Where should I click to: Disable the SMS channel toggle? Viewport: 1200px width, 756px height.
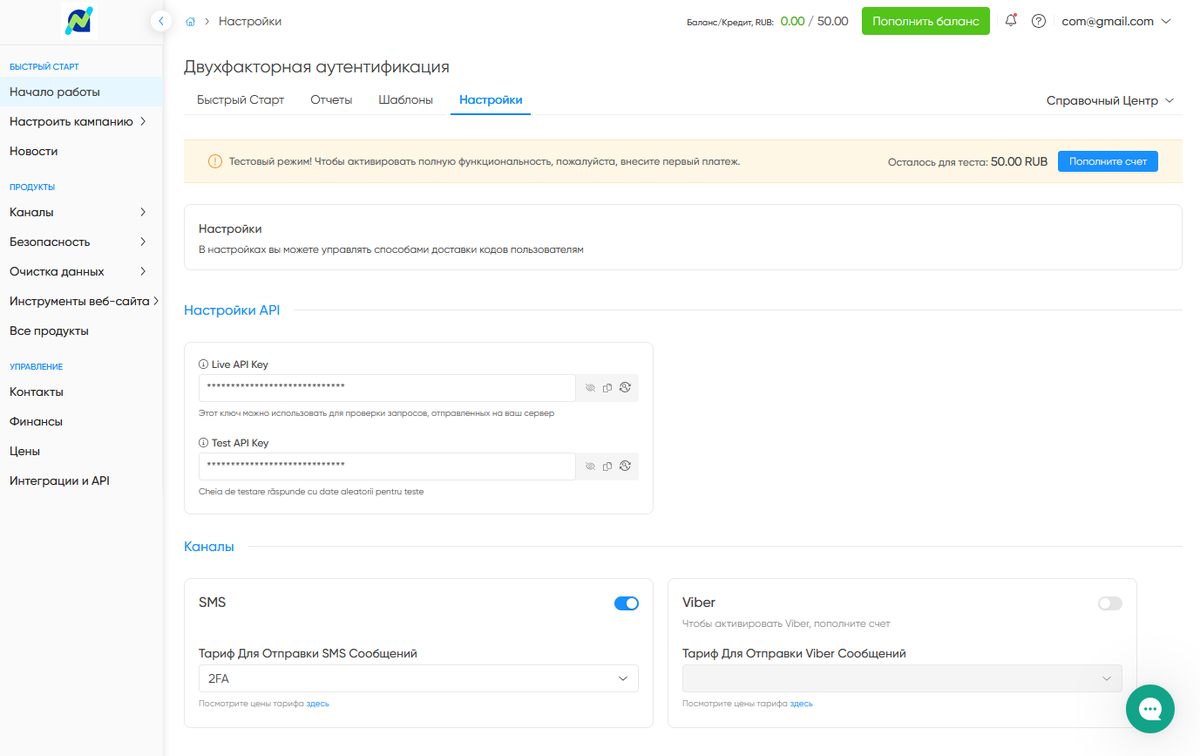(626, 603)
